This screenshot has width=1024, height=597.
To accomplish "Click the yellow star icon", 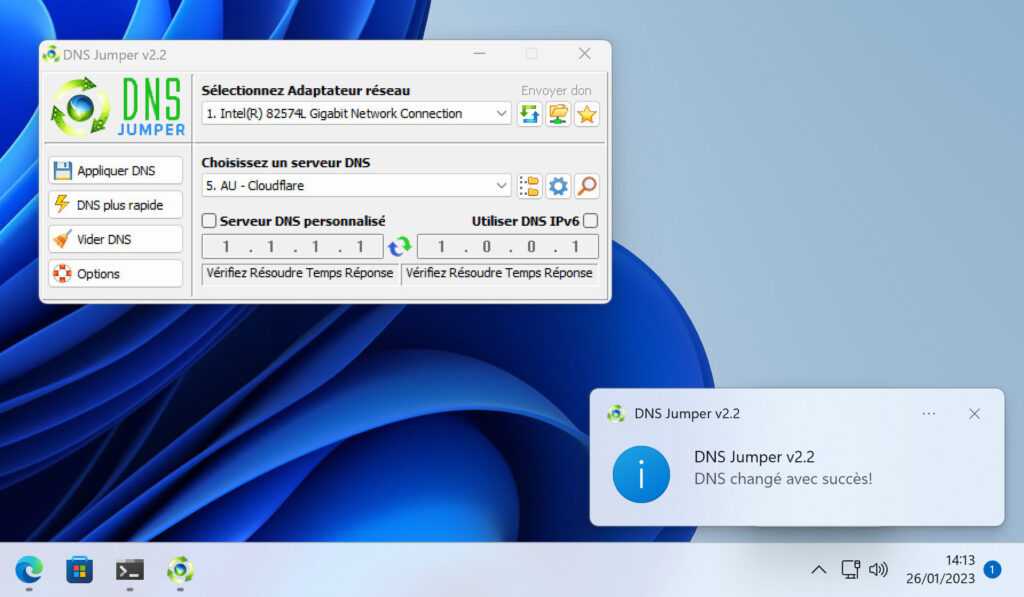I will coord(586,114).
